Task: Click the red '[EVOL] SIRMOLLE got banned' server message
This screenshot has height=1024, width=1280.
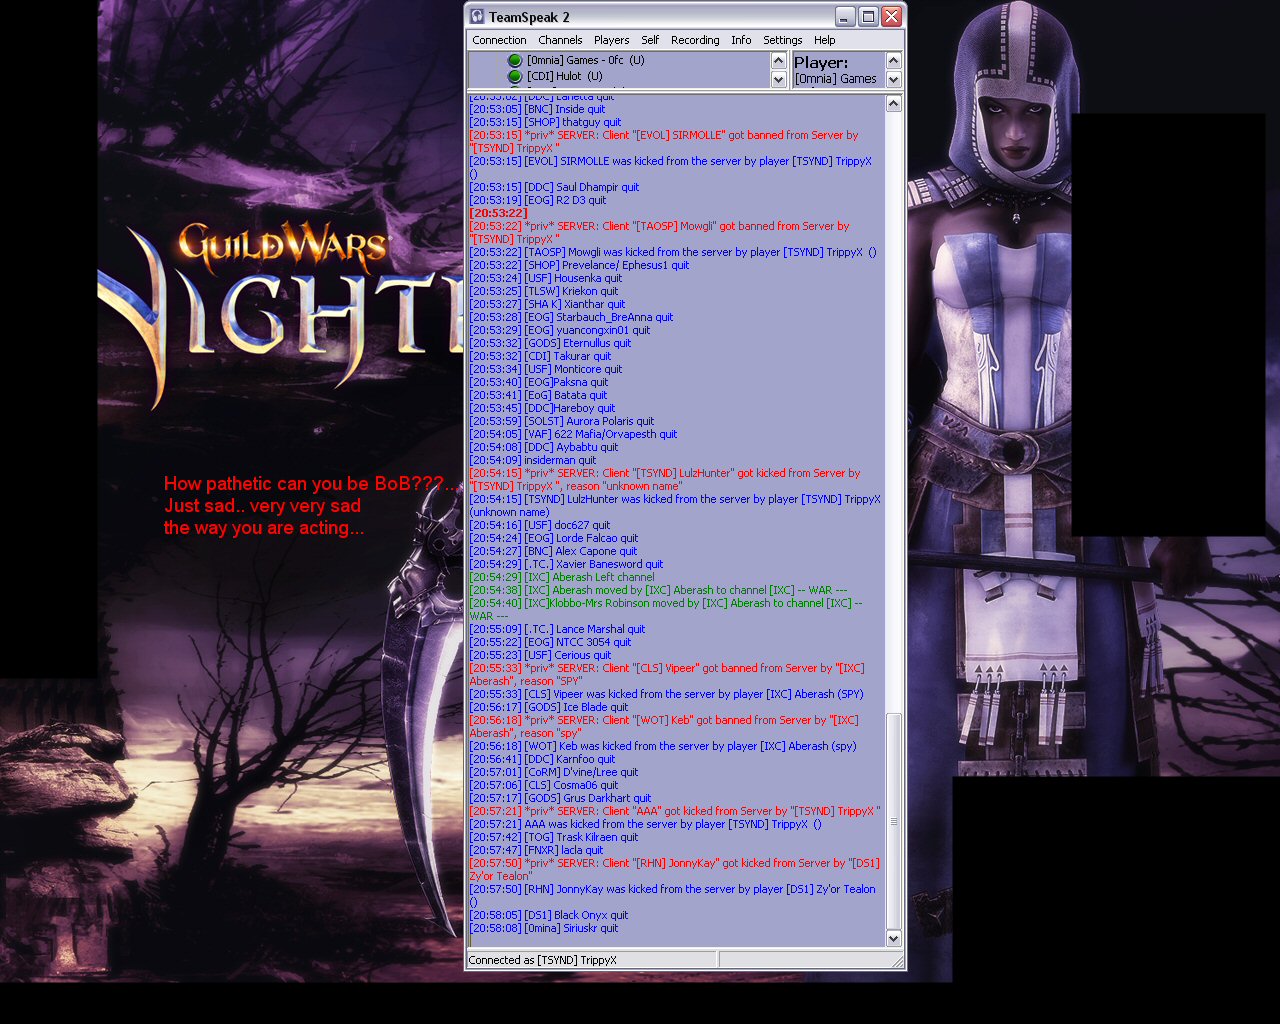Action: click(x=664, y=141)
